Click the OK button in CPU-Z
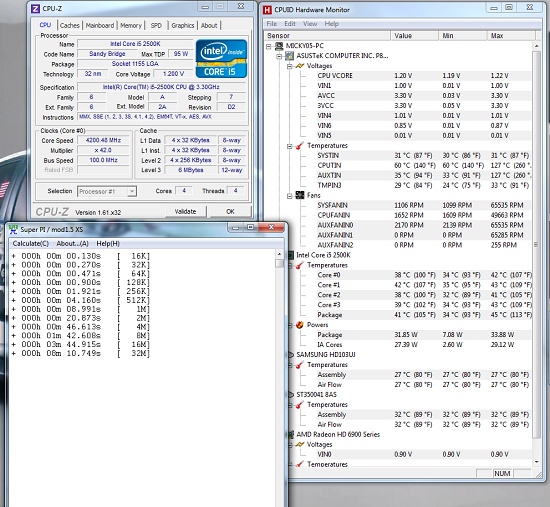This screenshot has height=507, width=550. 230,211
